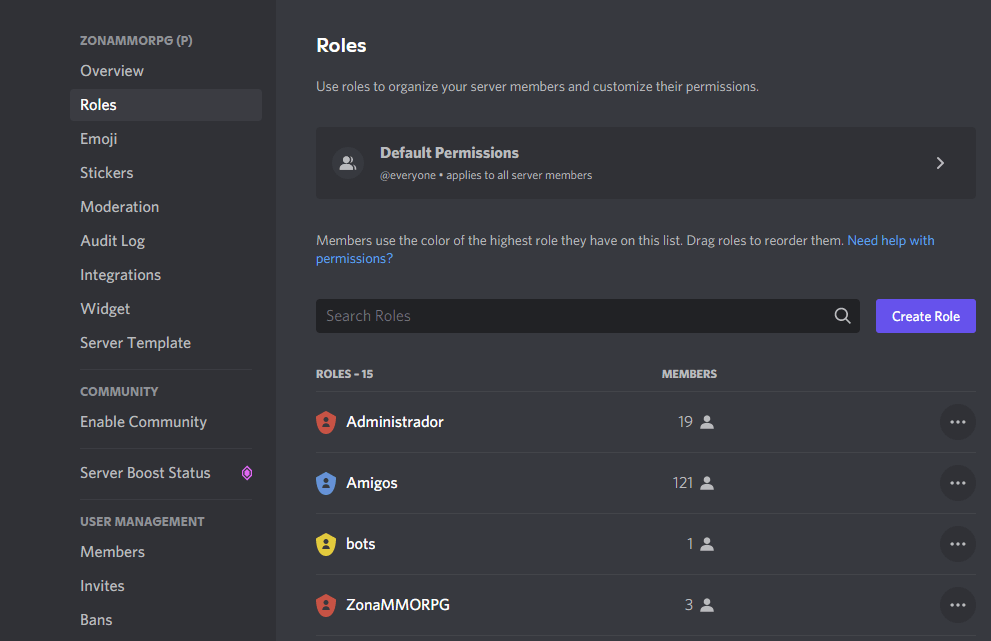The image size is (991, 641).
Task: Click the yellow bots role shield icon
Action: [325, 544]
